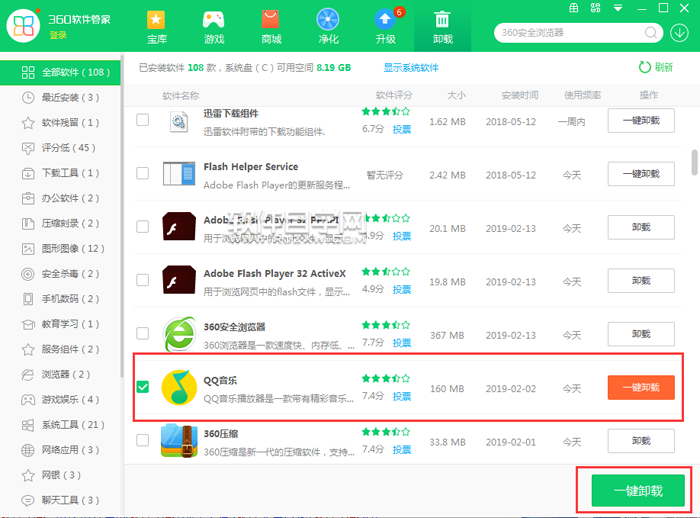Viewport: 700px width, 518px height.
Task: Select 游戏娱乐 (4) category
Action: click(60, 399)
